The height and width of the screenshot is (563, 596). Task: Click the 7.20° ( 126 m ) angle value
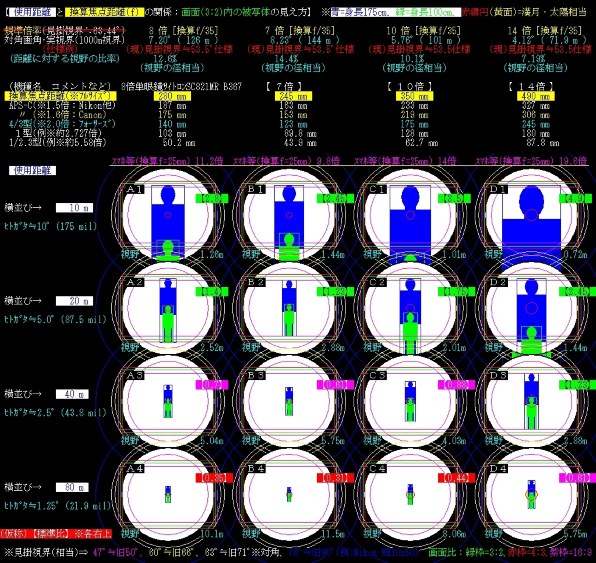coord(184,40)
